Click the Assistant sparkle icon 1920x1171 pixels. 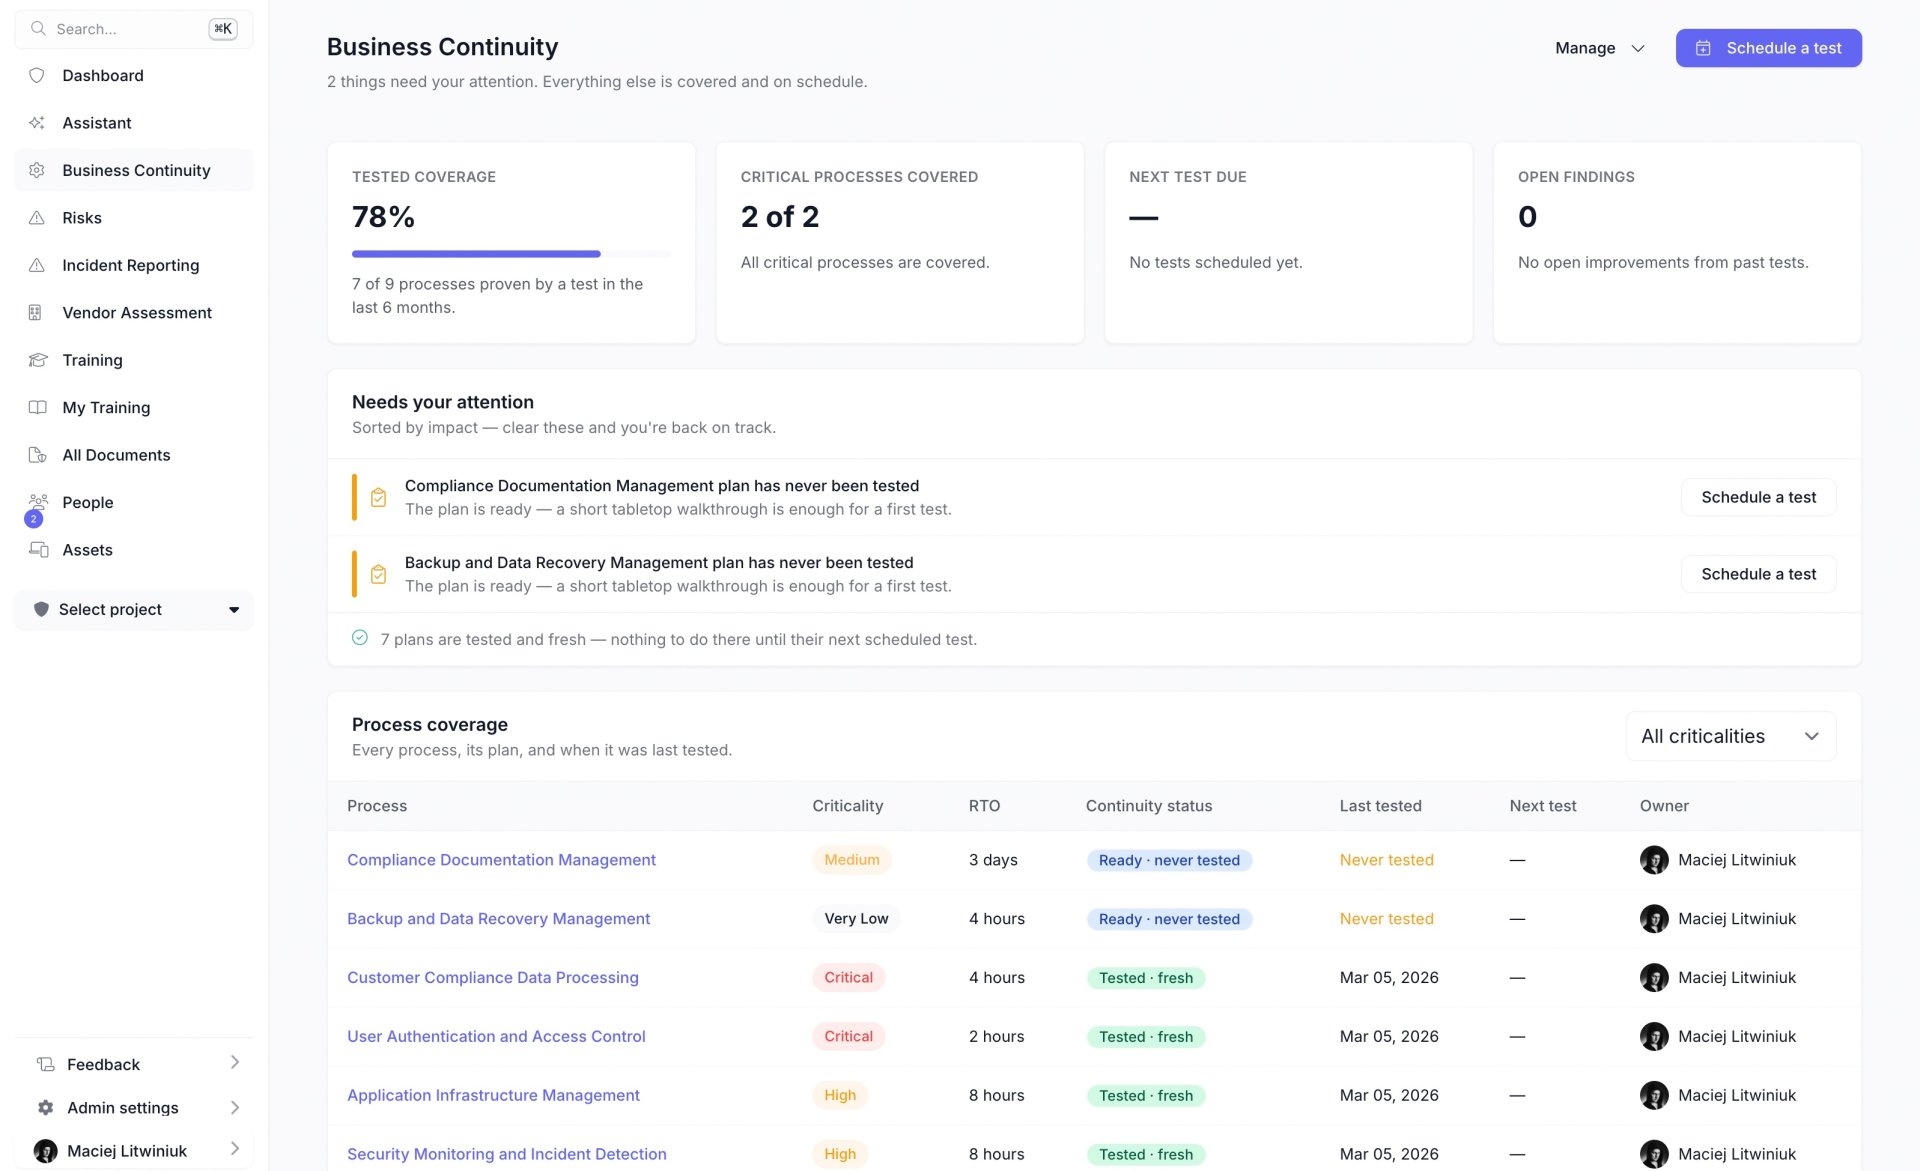[x=37, y=123]
